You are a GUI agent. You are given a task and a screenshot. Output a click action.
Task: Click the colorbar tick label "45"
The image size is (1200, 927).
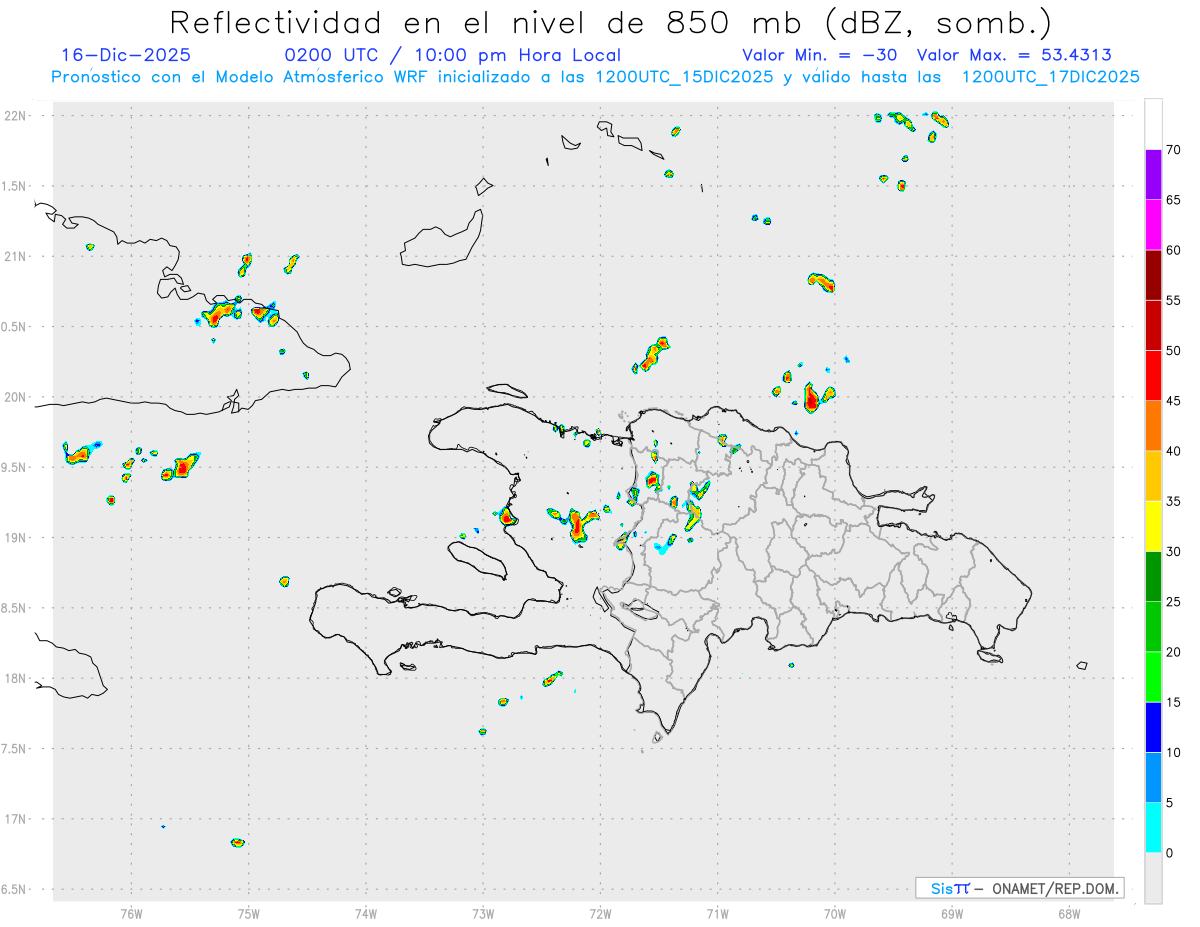[x=1174, y=401]
